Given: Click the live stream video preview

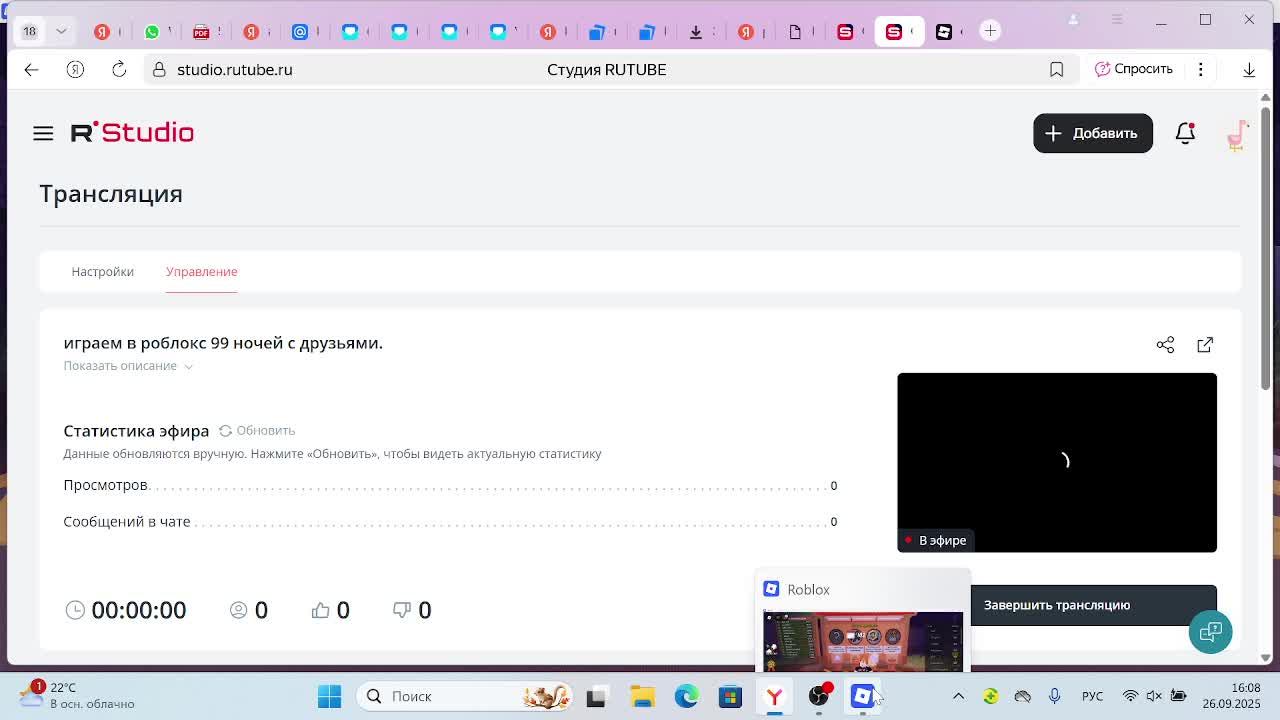Looking at the screenshot, I should click(x=1057, y=462).
